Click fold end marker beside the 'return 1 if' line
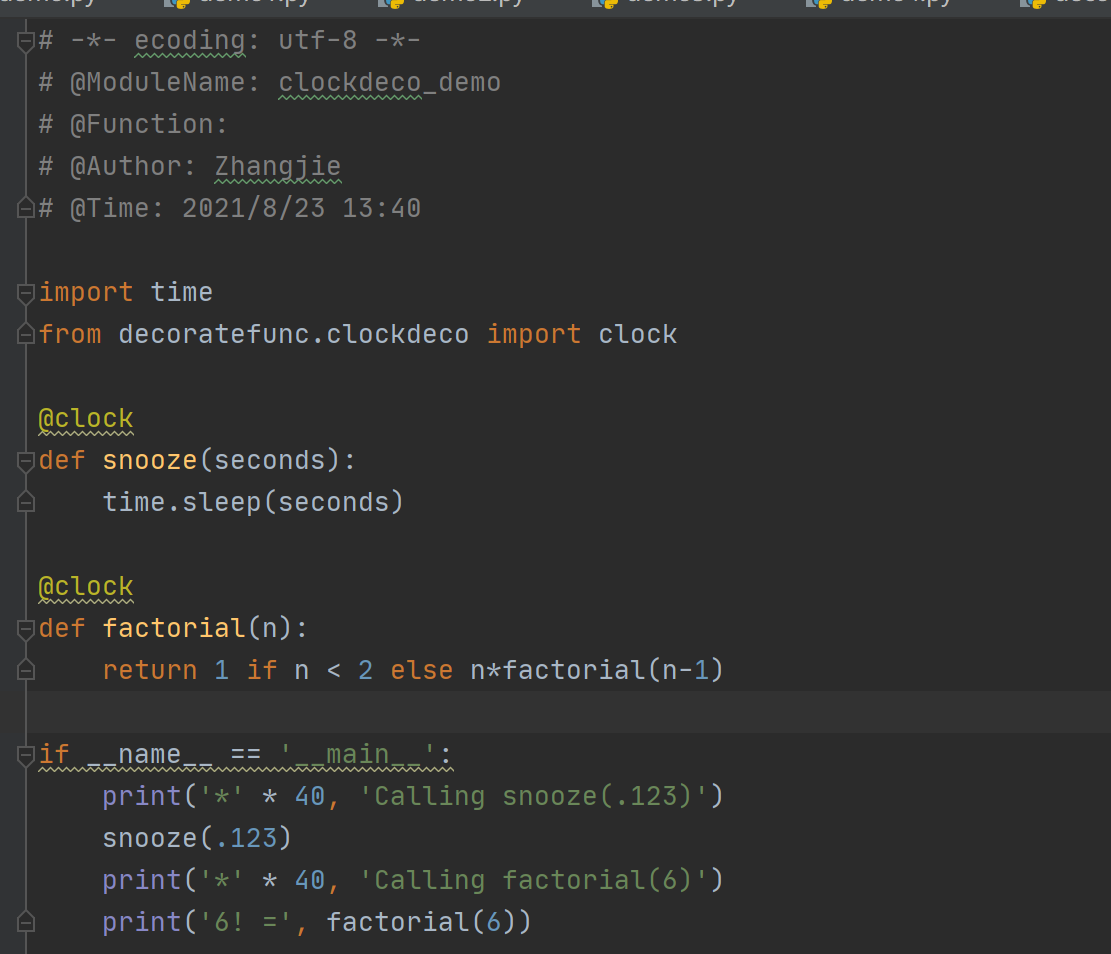1111x954 pixels. pos(26,670)
